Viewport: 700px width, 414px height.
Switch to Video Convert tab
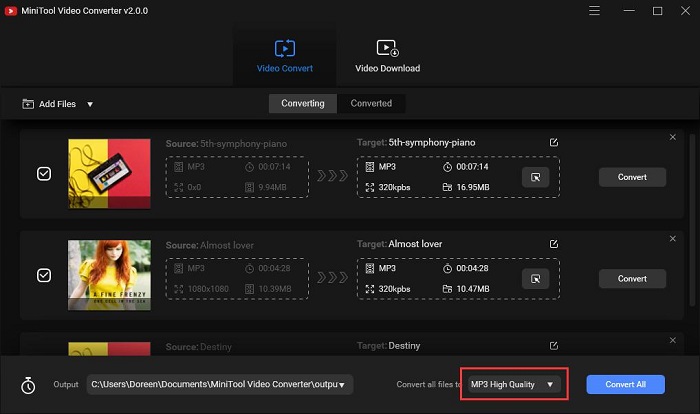[x=285, y=57]
